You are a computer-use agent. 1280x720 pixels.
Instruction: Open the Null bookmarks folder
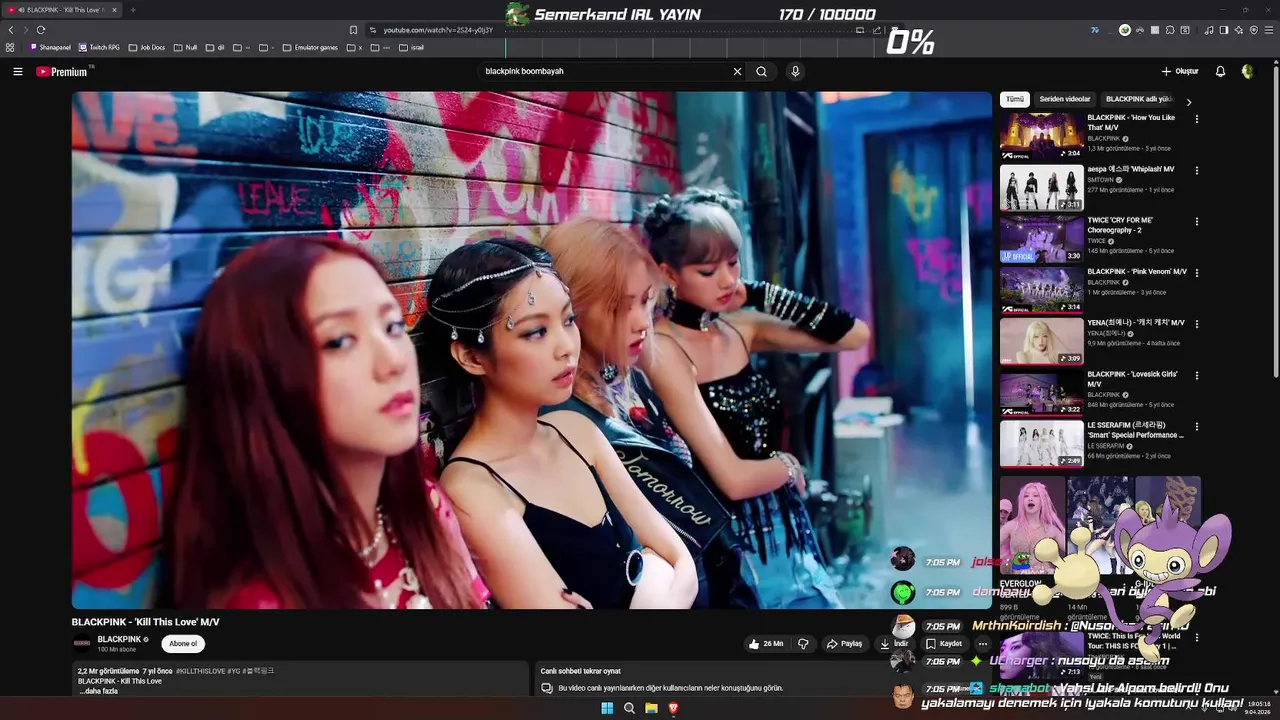click(x=185, y=47)
